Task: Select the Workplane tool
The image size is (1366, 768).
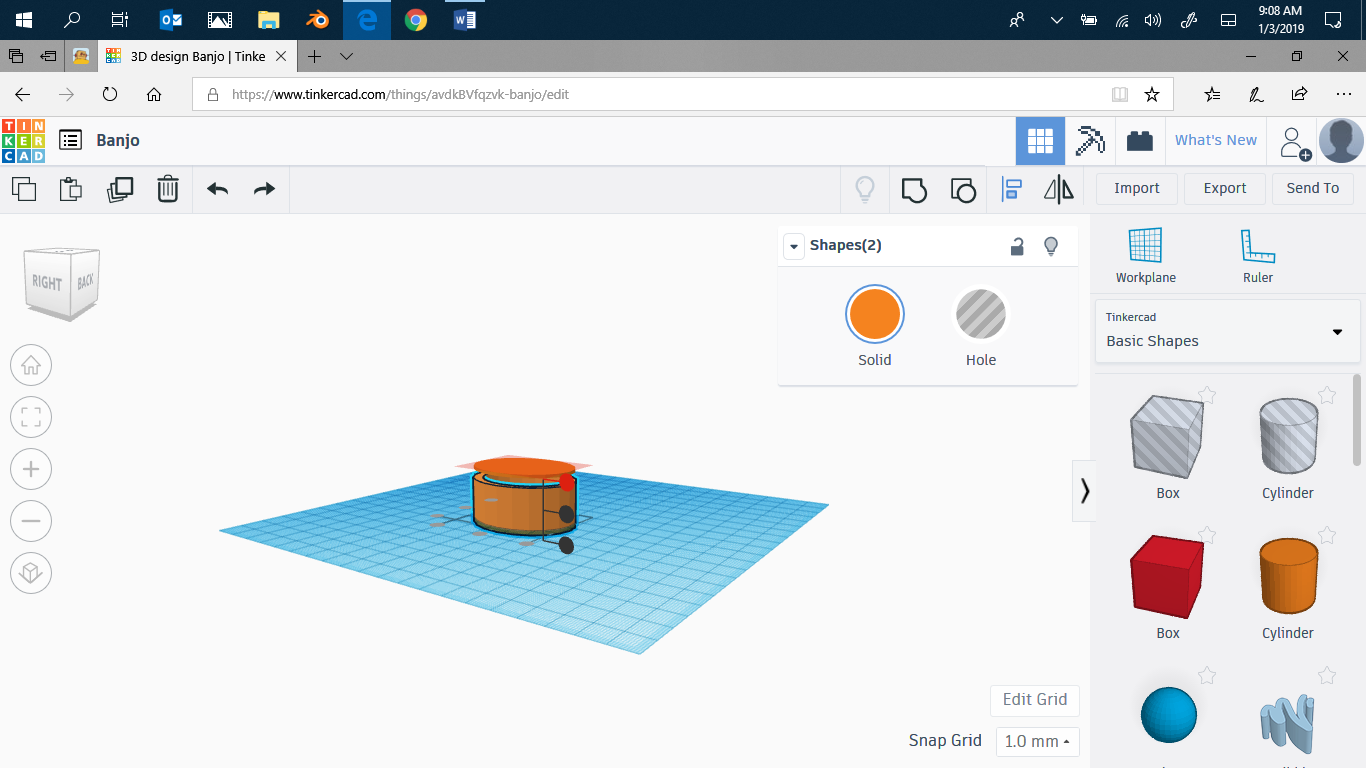Action: tap(1145, 256)
